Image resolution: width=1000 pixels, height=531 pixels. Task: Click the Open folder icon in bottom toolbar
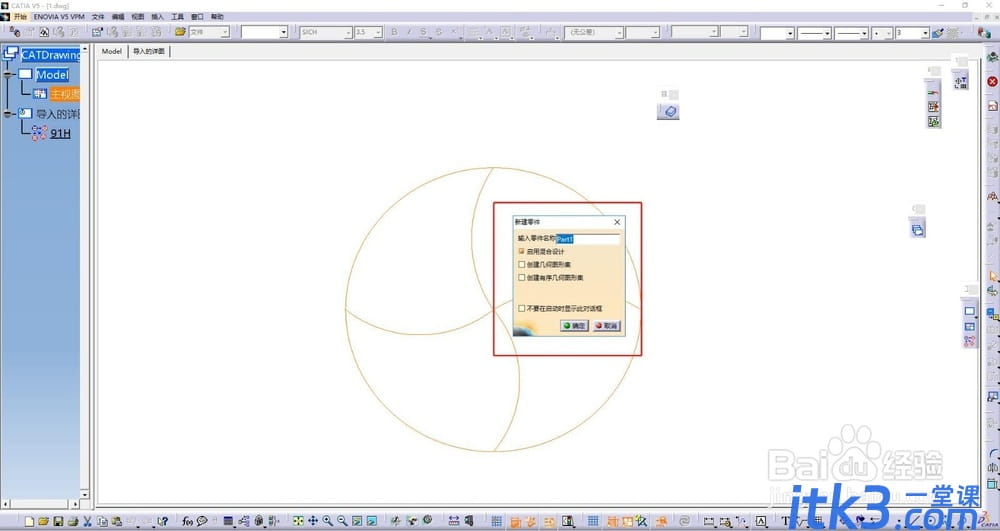43,521
